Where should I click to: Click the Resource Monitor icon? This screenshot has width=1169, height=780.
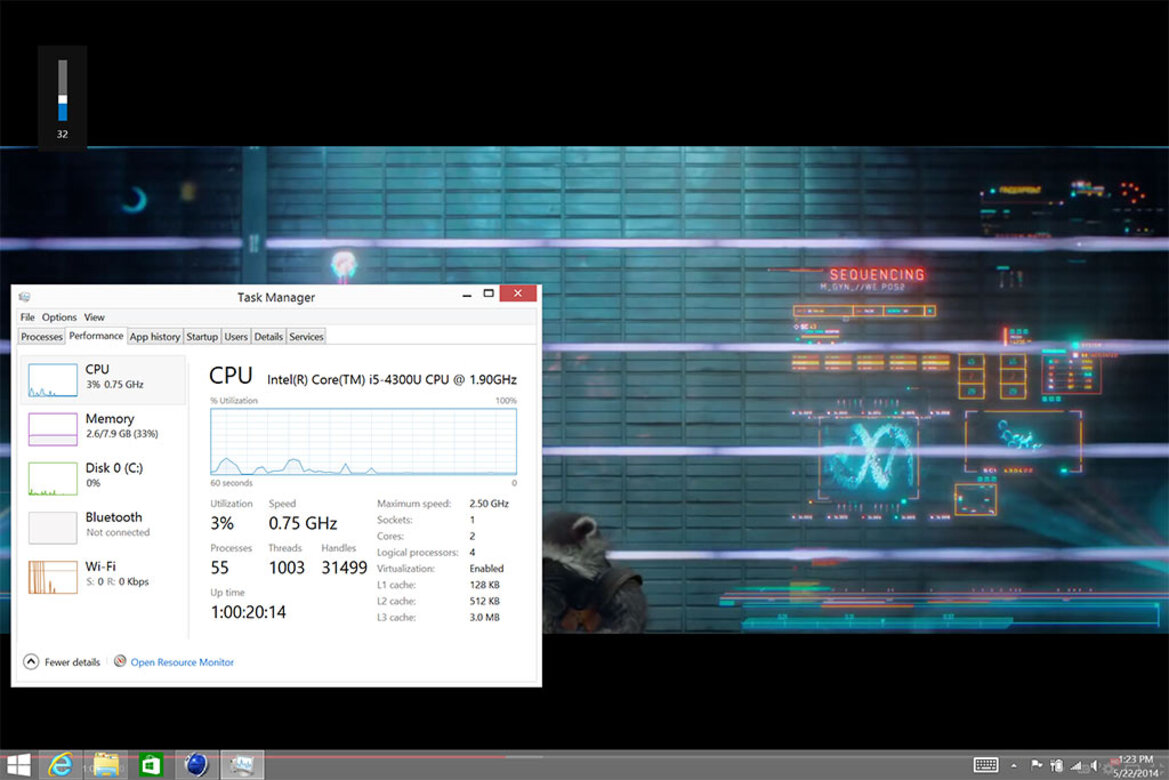pyautogui.click(x=119, y=661)
